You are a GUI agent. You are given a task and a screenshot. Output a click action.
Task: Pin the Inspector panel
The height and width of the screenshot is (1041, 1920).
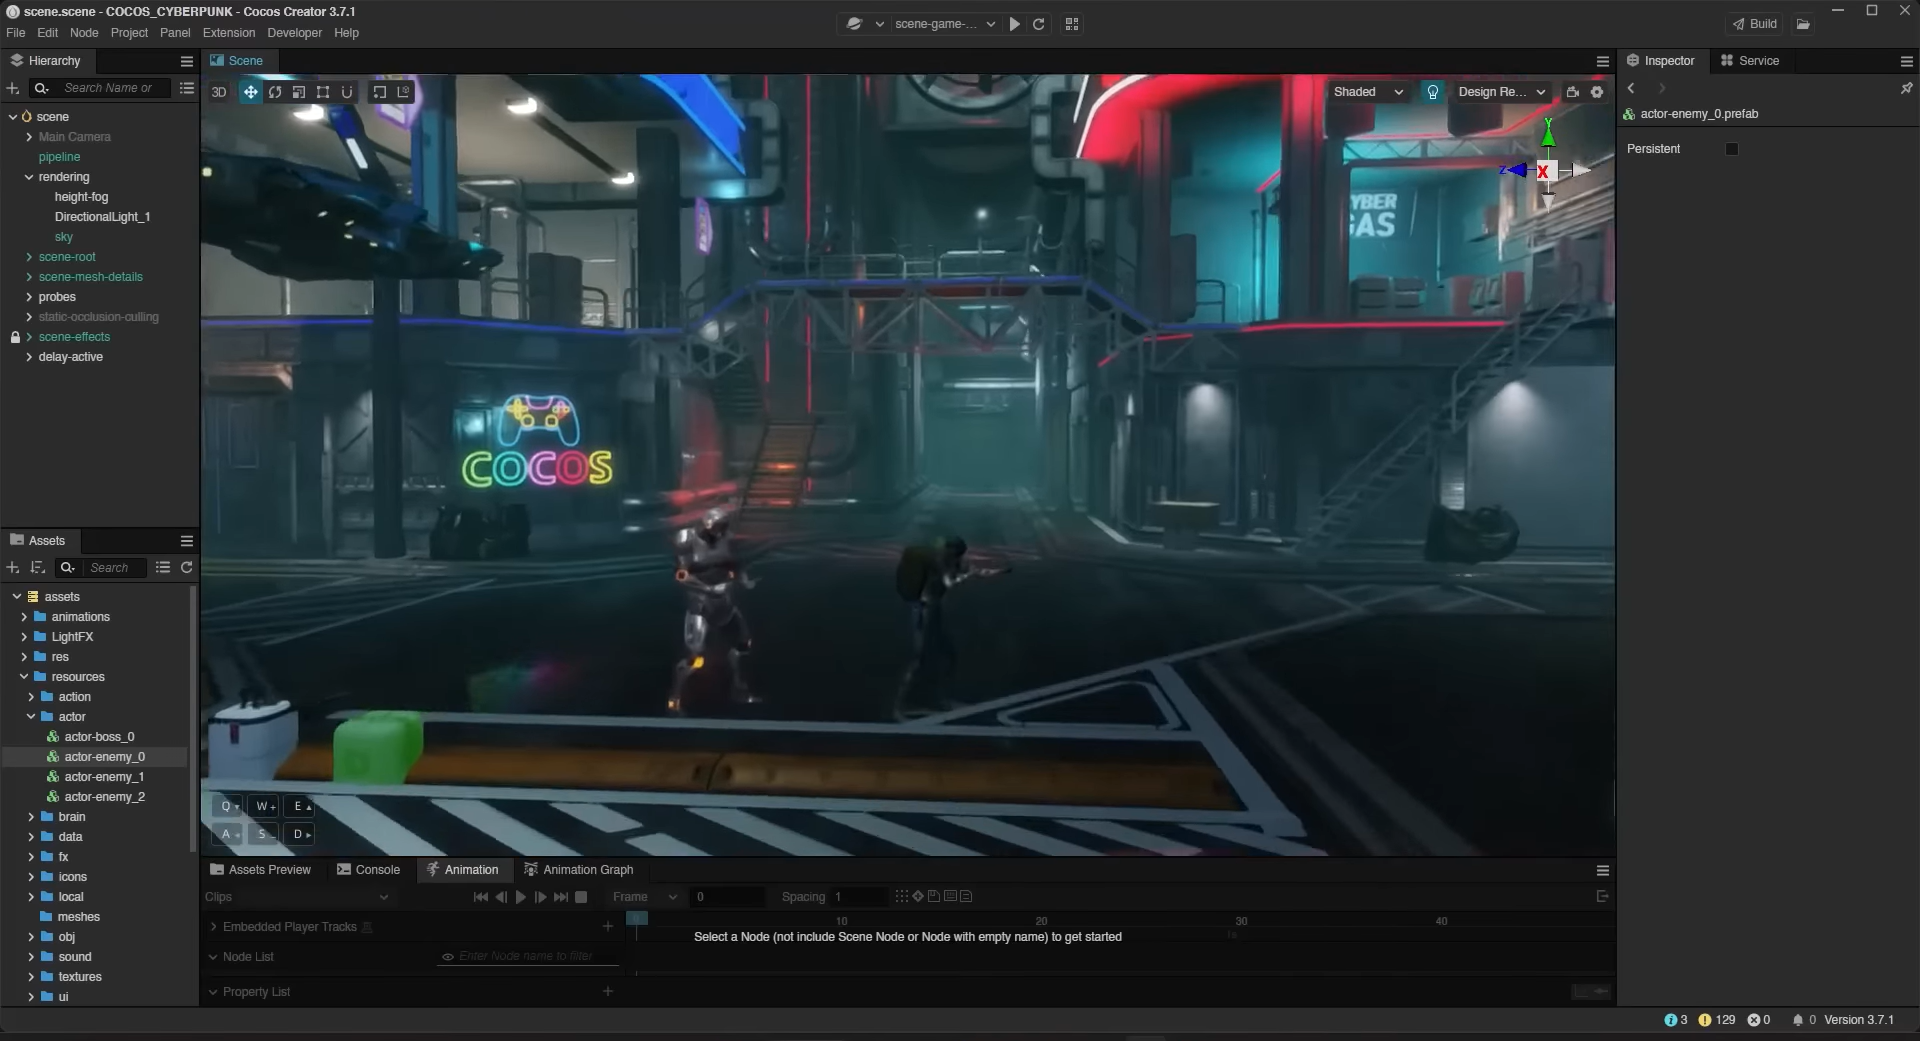pyautogui.click(x=1906, y=89)
